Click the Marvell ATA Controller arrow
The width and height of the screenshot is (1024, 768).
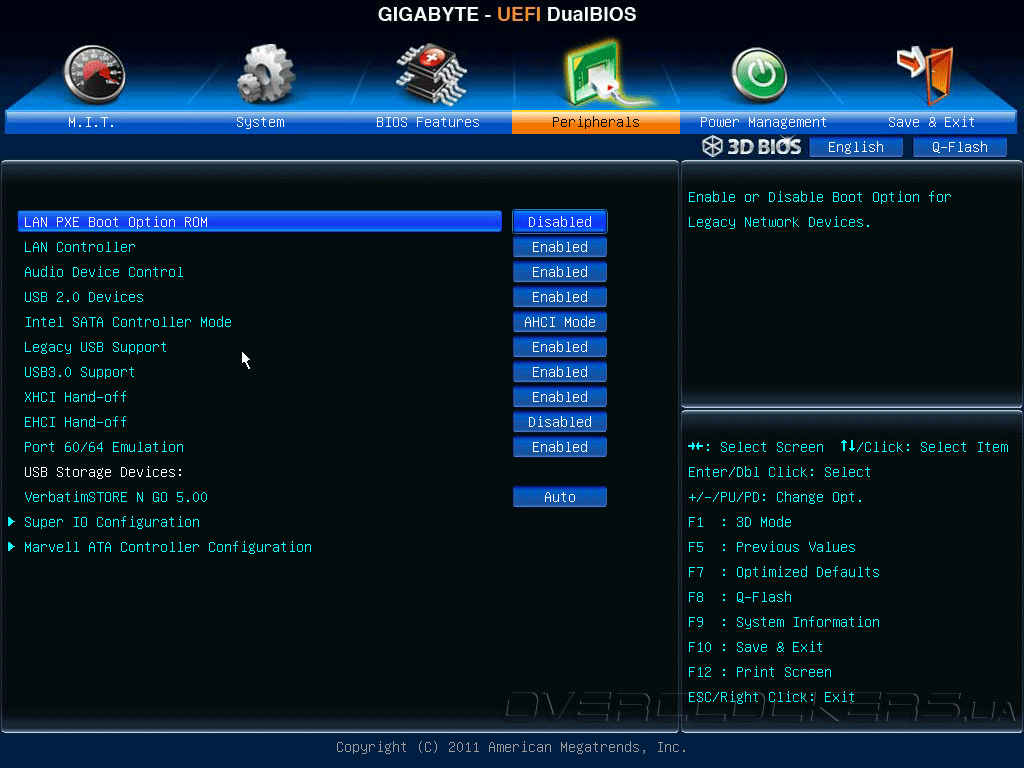coord(11,547)
